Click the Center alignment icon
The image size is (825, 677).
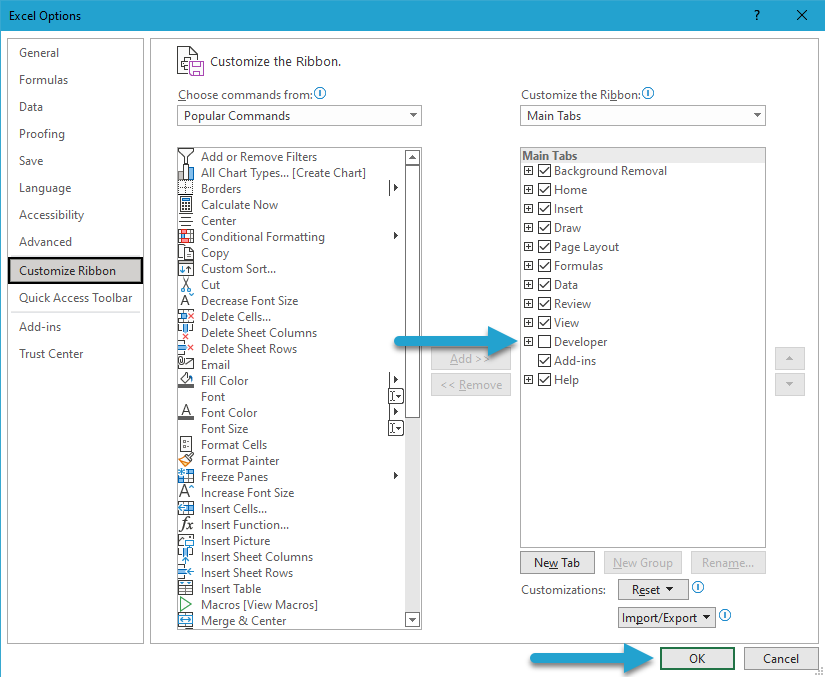(x=186, y=221)
